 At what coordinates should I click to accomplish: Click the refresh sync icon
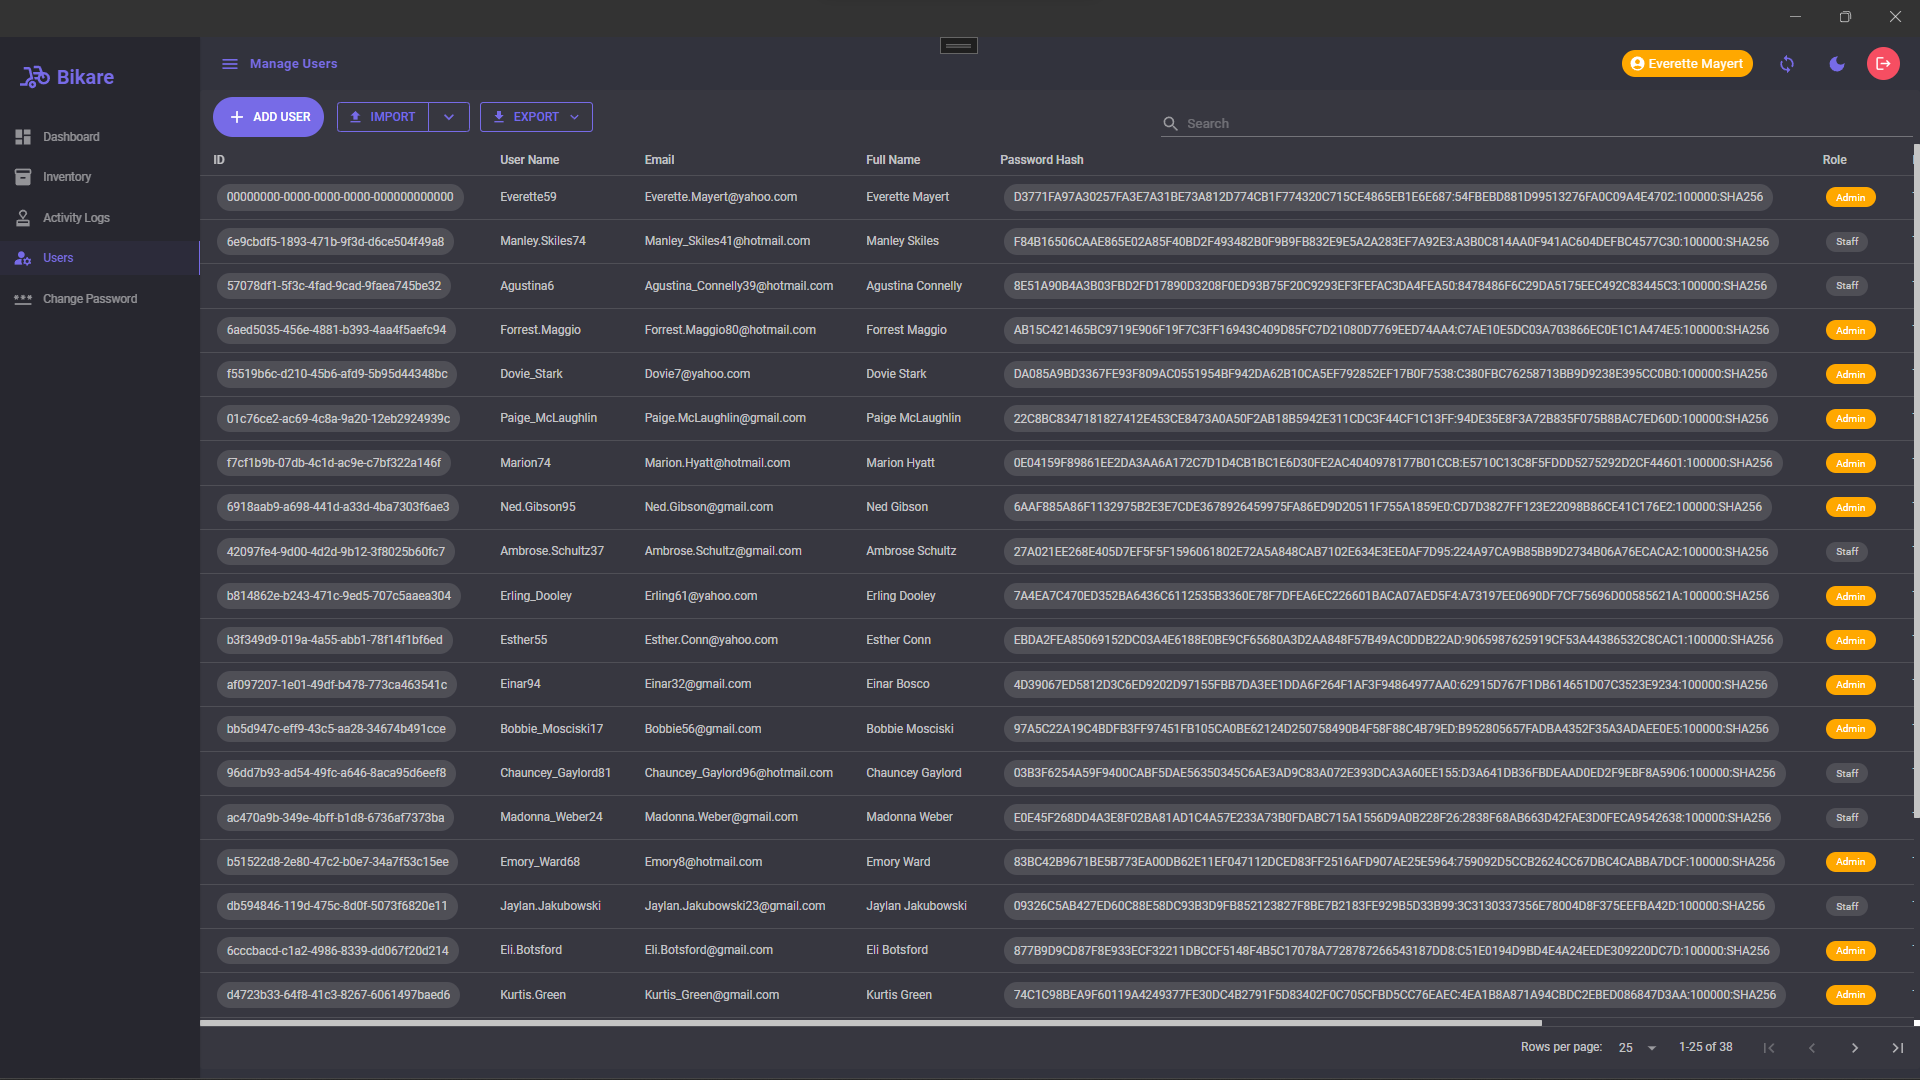click(x=1787, y=64)
